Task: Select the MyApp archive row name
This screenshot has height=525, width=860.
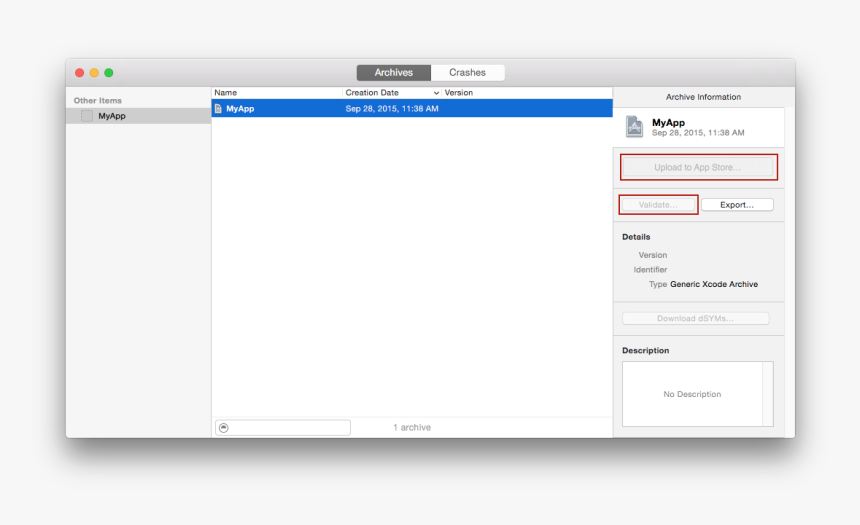Action: coord(240,109)
